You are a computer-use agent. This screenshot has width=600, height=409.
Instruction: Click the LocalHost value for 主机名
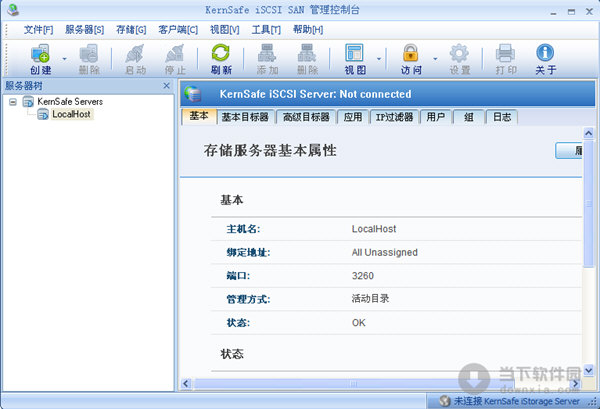click(x=374, y=229)
